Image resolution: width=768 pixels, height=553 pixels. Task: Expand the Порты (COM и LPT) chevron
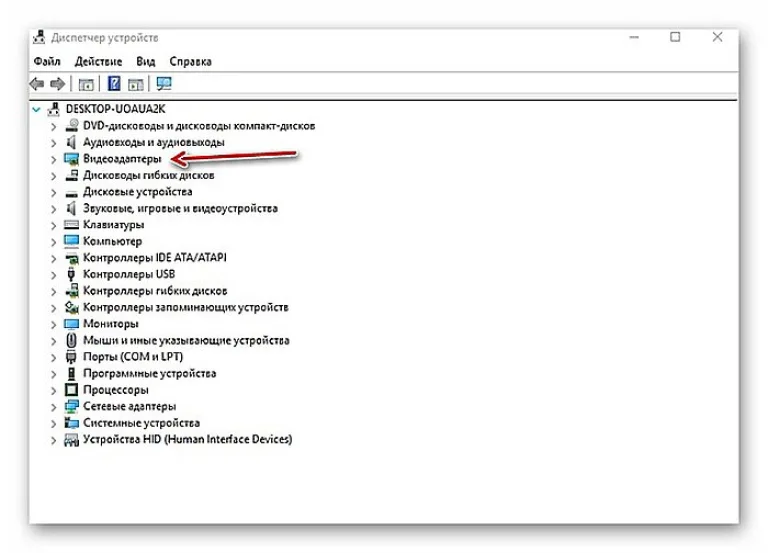pos(53,358)
